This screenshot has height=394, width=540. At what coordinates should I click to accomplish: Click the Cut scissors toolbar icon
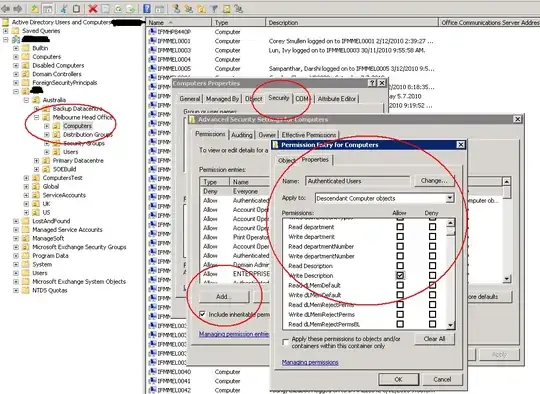coord(63,9)
